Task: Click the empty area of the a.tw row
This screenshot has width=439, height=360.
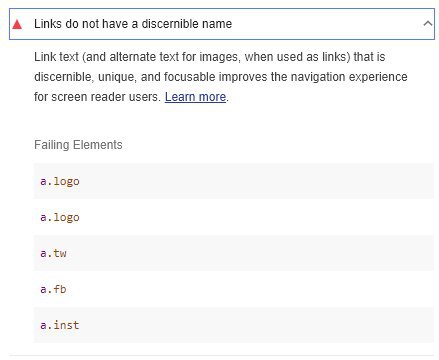Action: [250, 253]
